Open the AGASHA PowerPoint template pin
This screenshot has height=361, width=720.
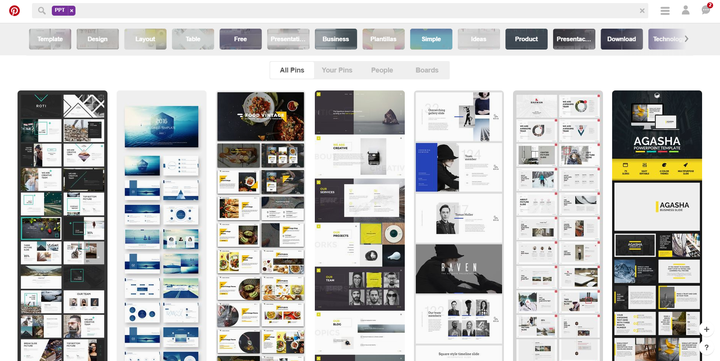click(657, 226)
